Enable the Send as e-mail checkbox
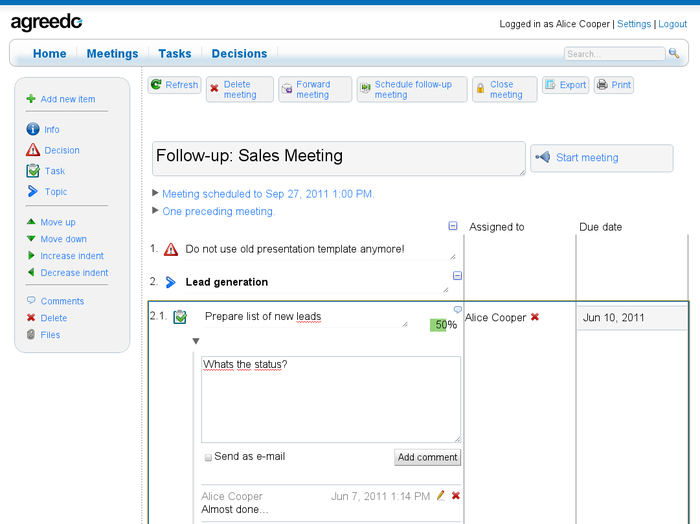Image resolution: width=700 pixels, height=524 pixels. 208,457
